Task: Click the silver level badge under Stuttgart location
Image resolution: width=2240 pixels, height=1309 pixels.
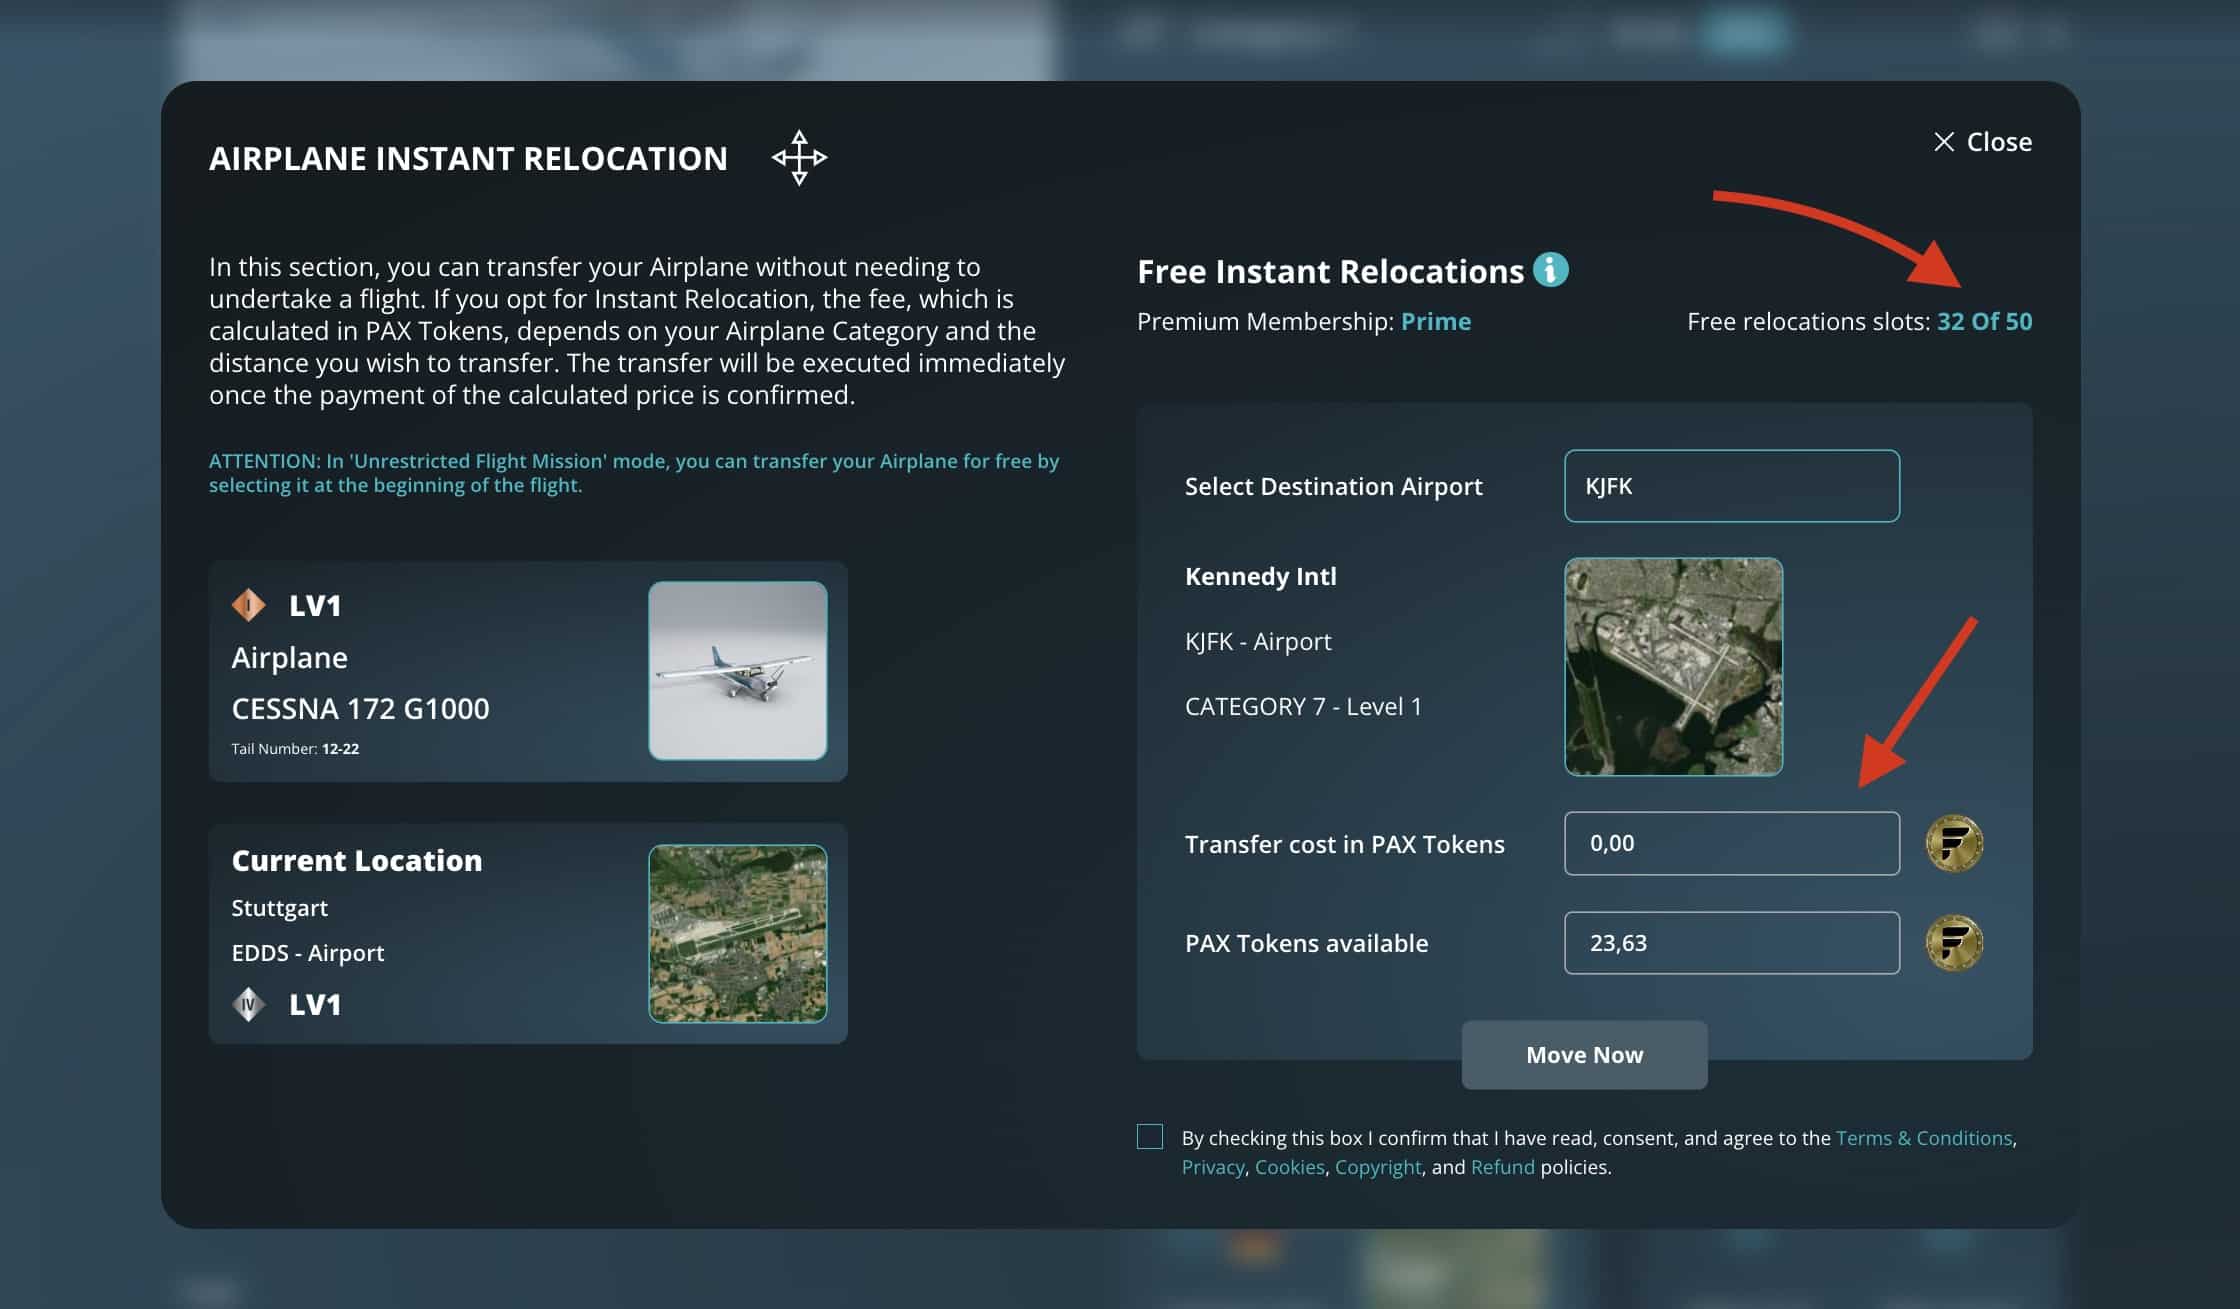Action: [x=248, y=1004]
